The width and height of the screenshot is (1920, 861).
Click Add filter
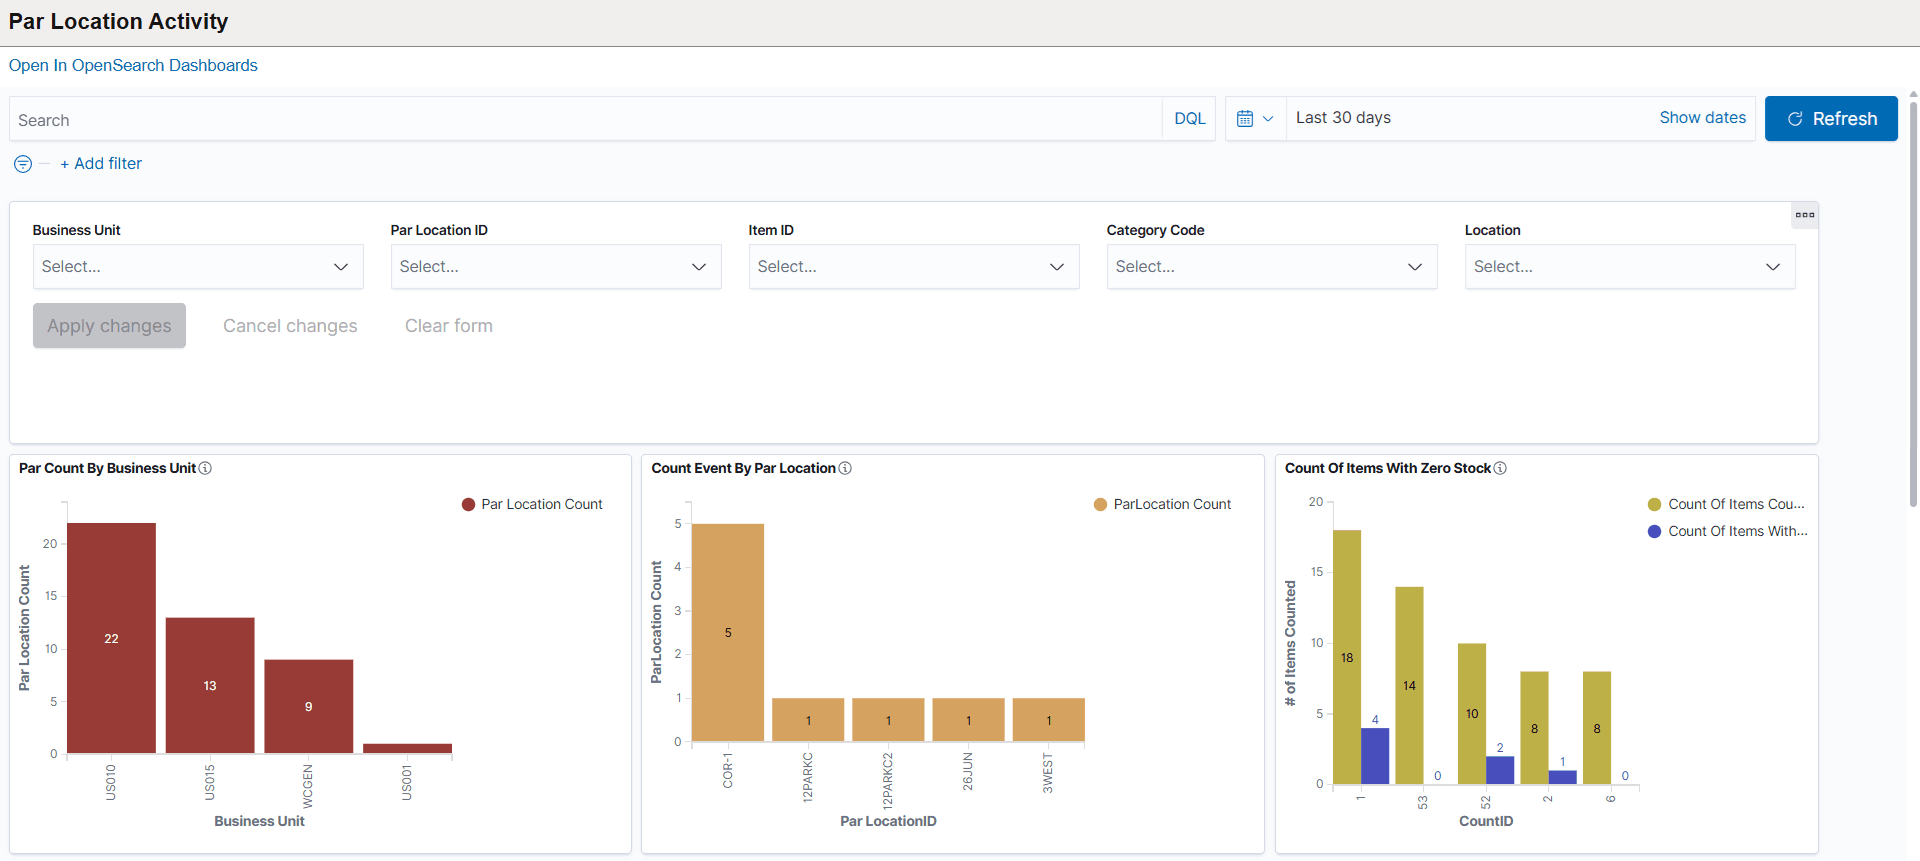(x=101, y=164)
